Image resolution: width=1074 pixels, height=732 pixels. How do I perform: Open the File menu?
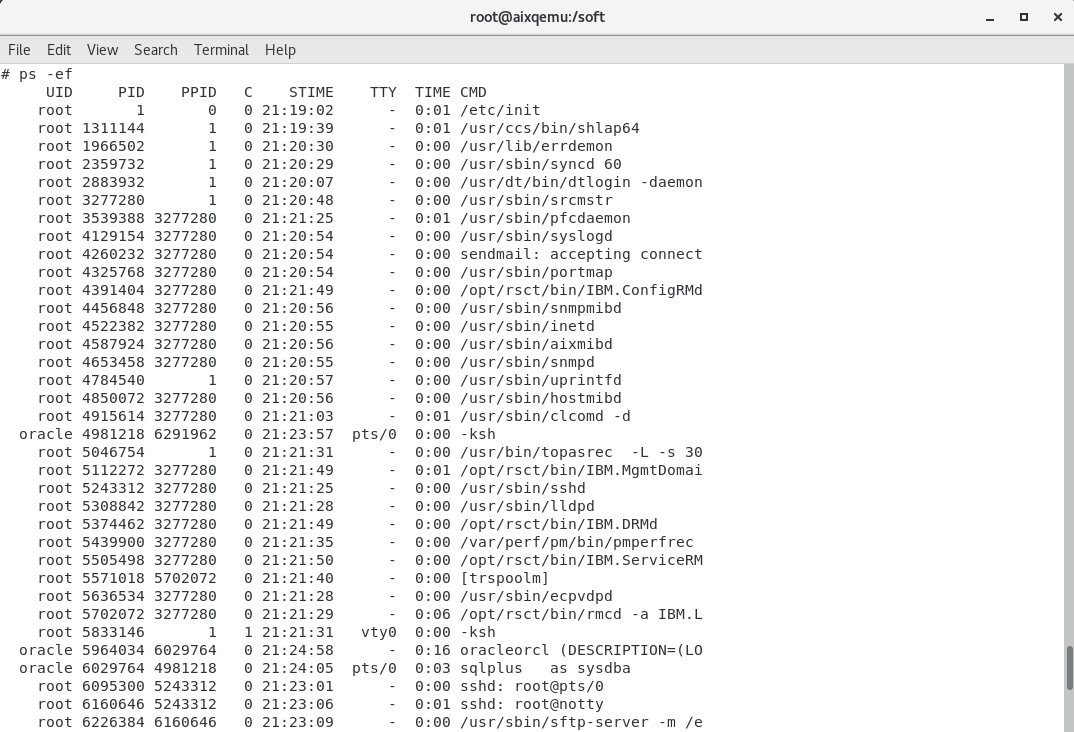(19, 49)
